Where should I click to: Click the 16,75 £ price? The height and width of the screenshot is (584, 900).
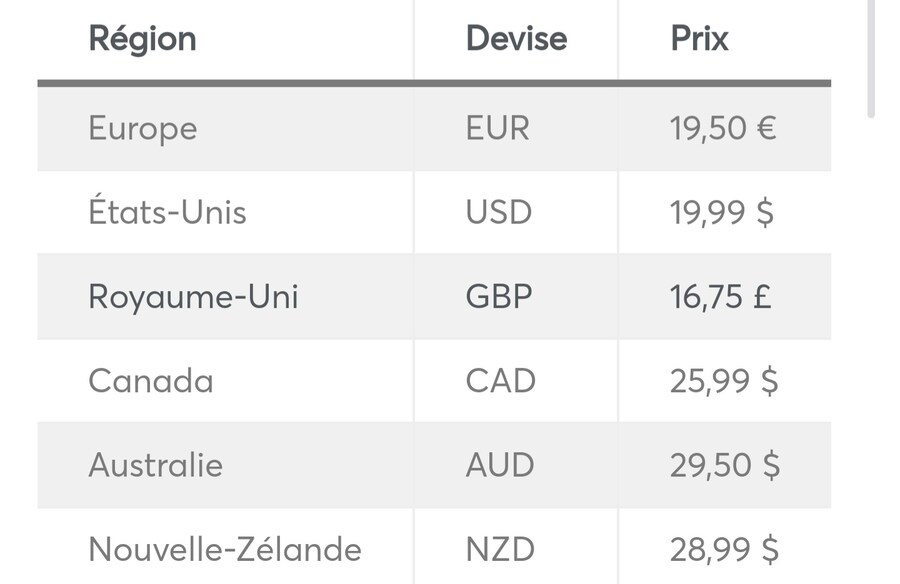tap(720, 297)
